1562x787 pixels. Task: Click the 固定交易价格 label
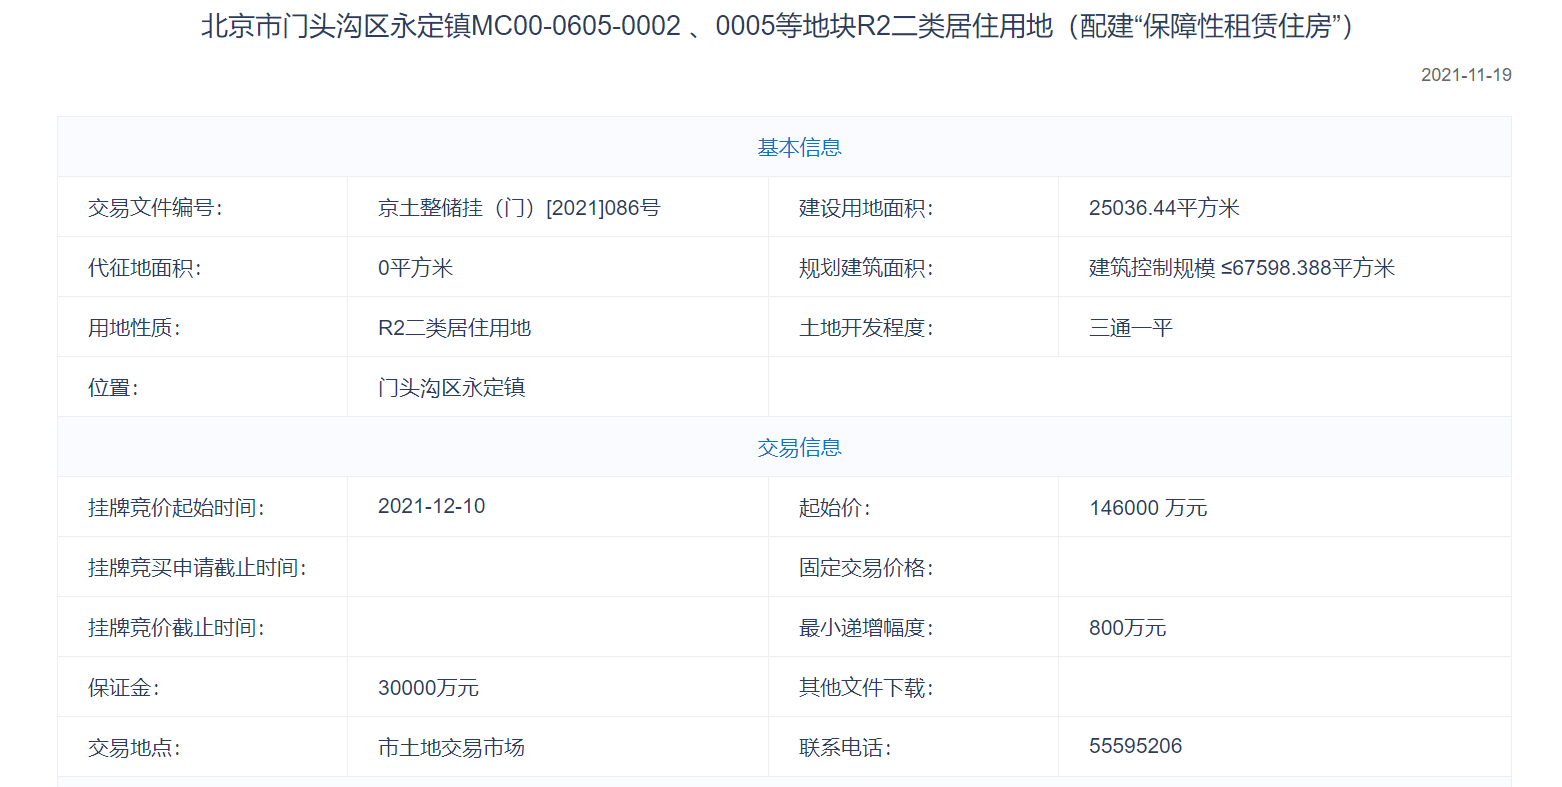865,568
